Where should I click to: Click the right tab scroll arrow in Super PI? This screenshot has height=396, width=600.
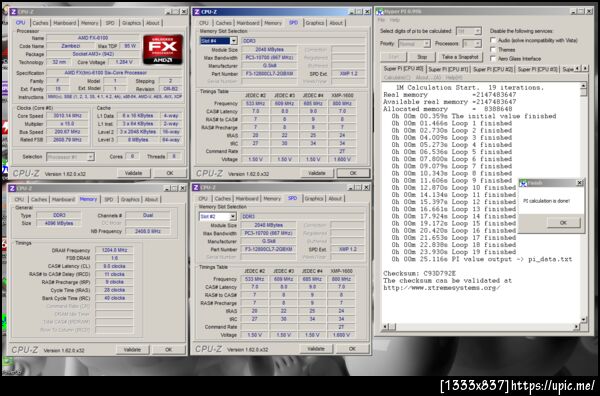point(585,68)
